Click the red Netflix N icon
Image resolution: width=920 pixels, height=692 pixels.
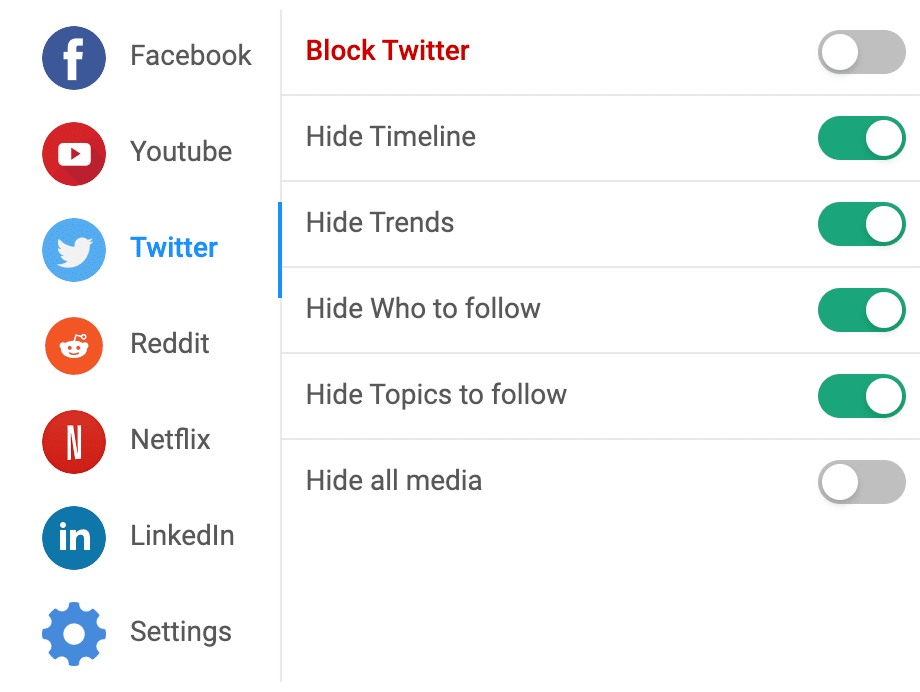pyautogui.click(x=74, y=441)
